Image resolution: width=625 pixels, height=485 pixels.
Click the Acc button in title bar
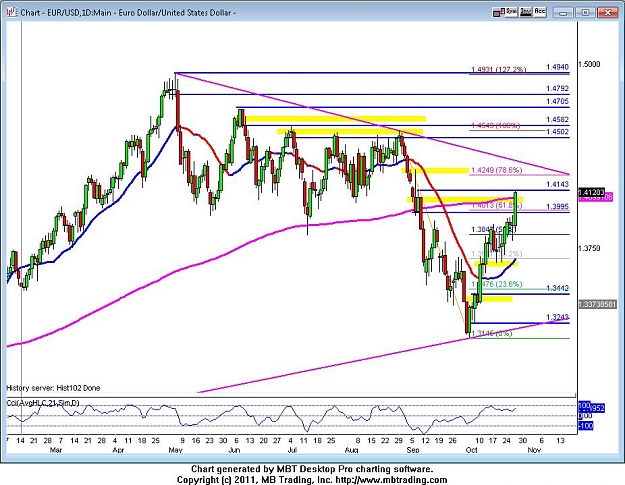coord(540,12)
